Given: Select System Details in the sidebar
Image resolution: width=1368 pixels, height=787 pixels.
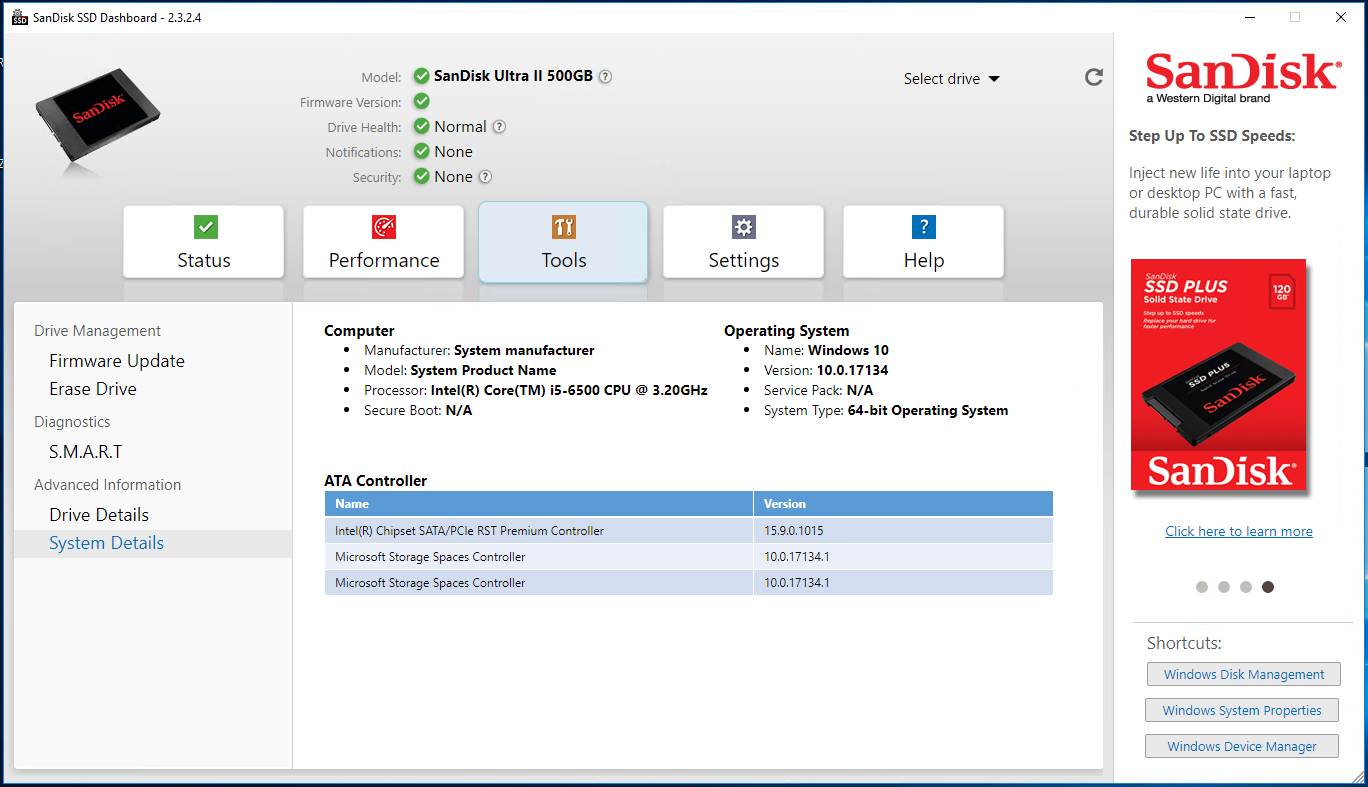Looking at the screenshot, I should click(x=153, y=543).
